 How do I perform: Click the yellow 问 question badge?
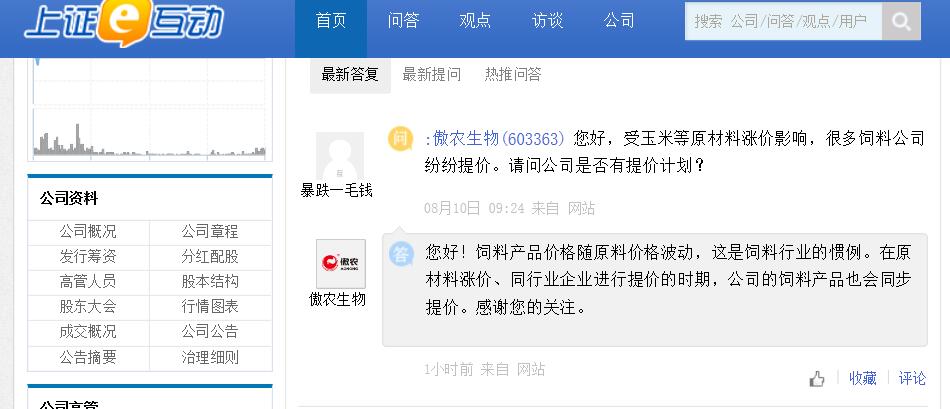click(401, 139)
